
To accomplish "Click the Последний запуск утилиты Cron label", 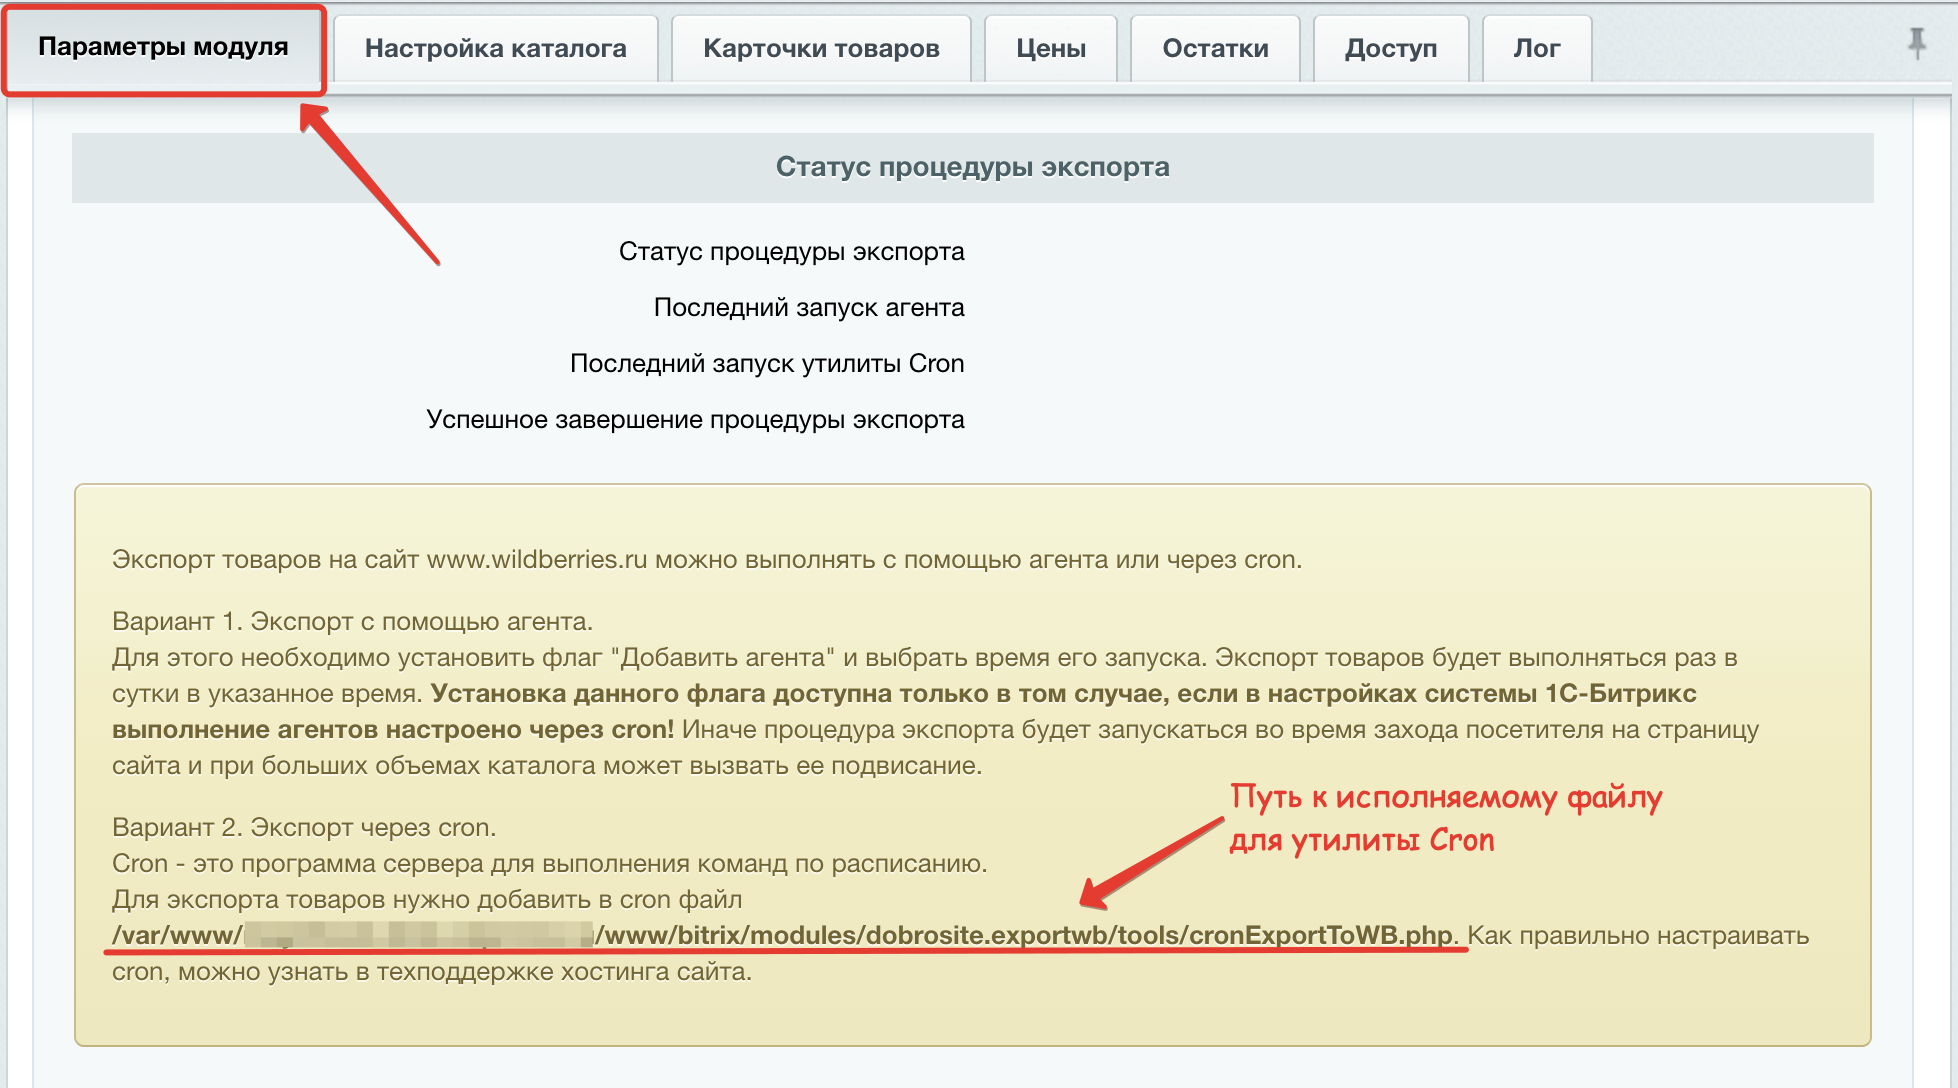I will (766, 363).
